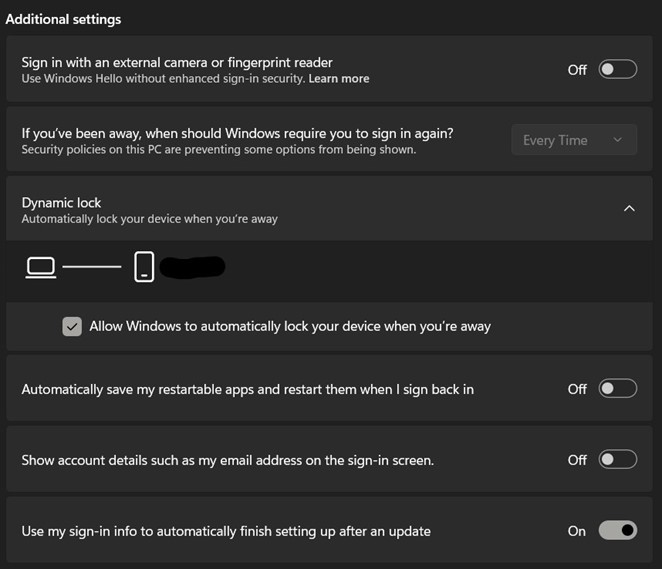Click the line connecting laptop and phone

click(x=92, y=267)
